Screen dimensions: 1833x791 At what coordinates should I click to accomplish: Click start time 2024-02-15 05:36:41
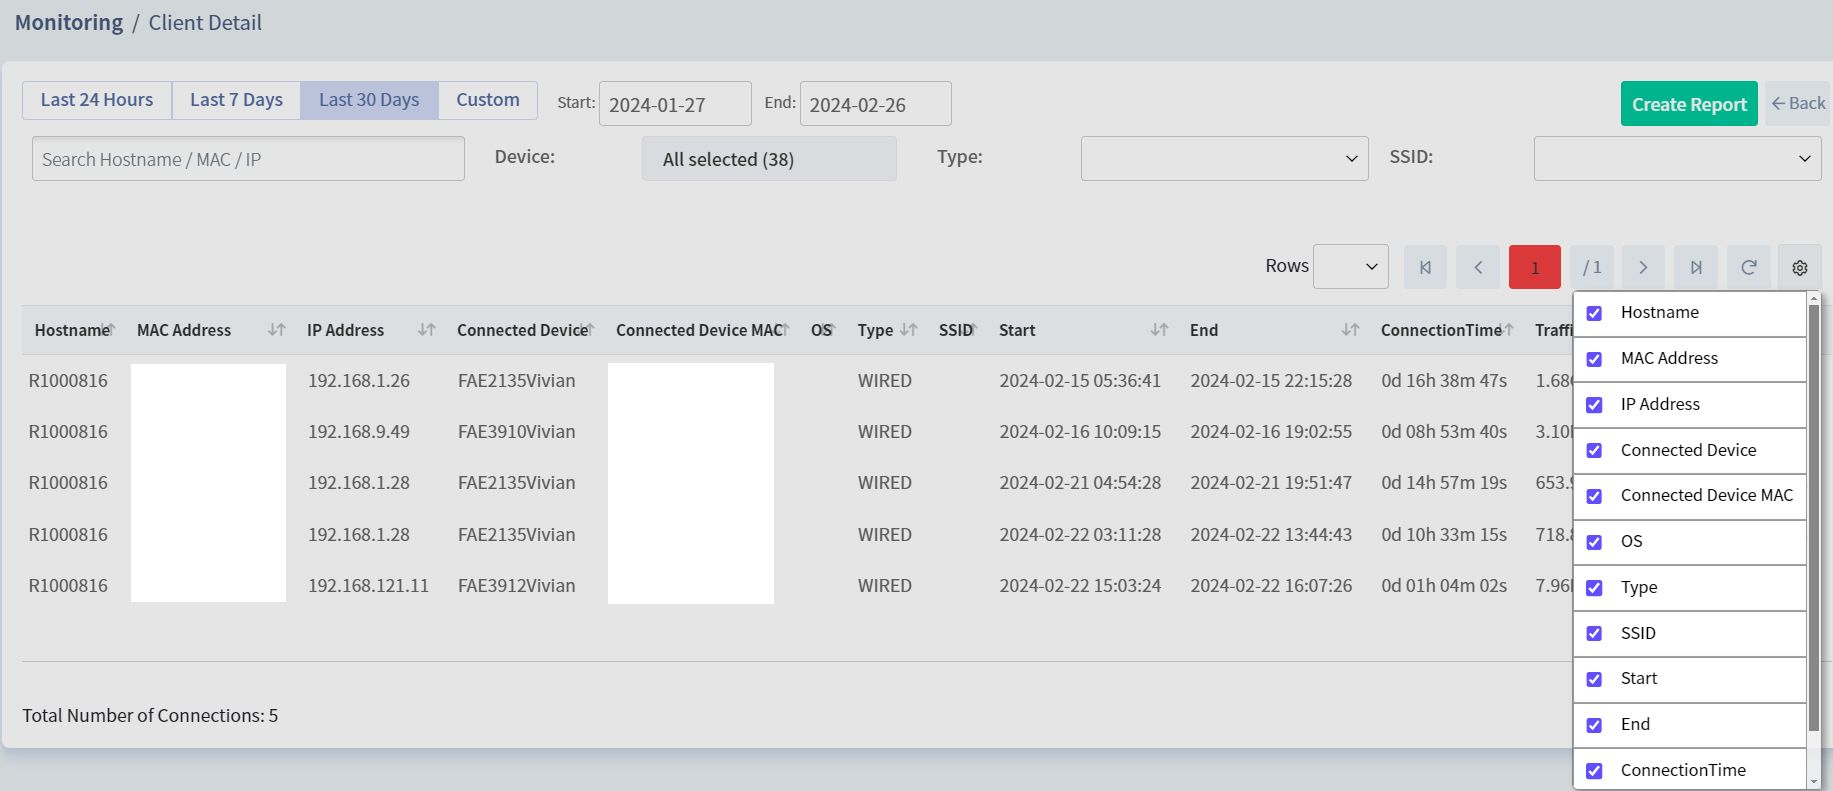tap(1080, 381)
